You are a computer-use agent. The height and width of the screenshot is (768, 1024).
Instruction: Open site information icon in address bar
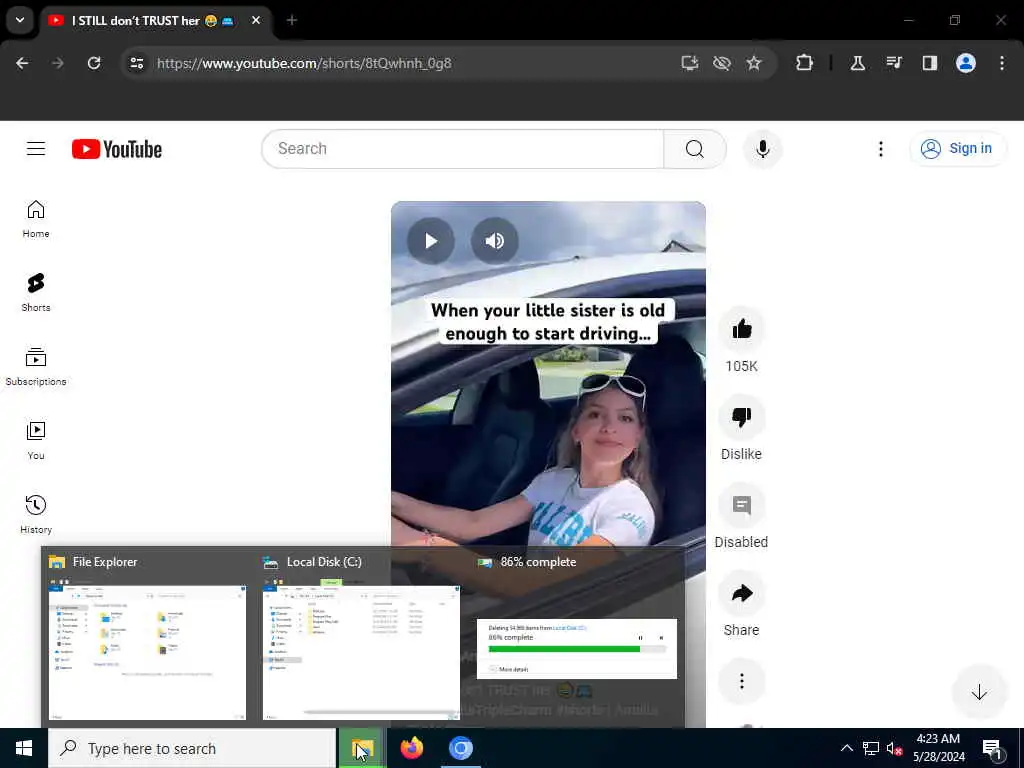[136, 63]
